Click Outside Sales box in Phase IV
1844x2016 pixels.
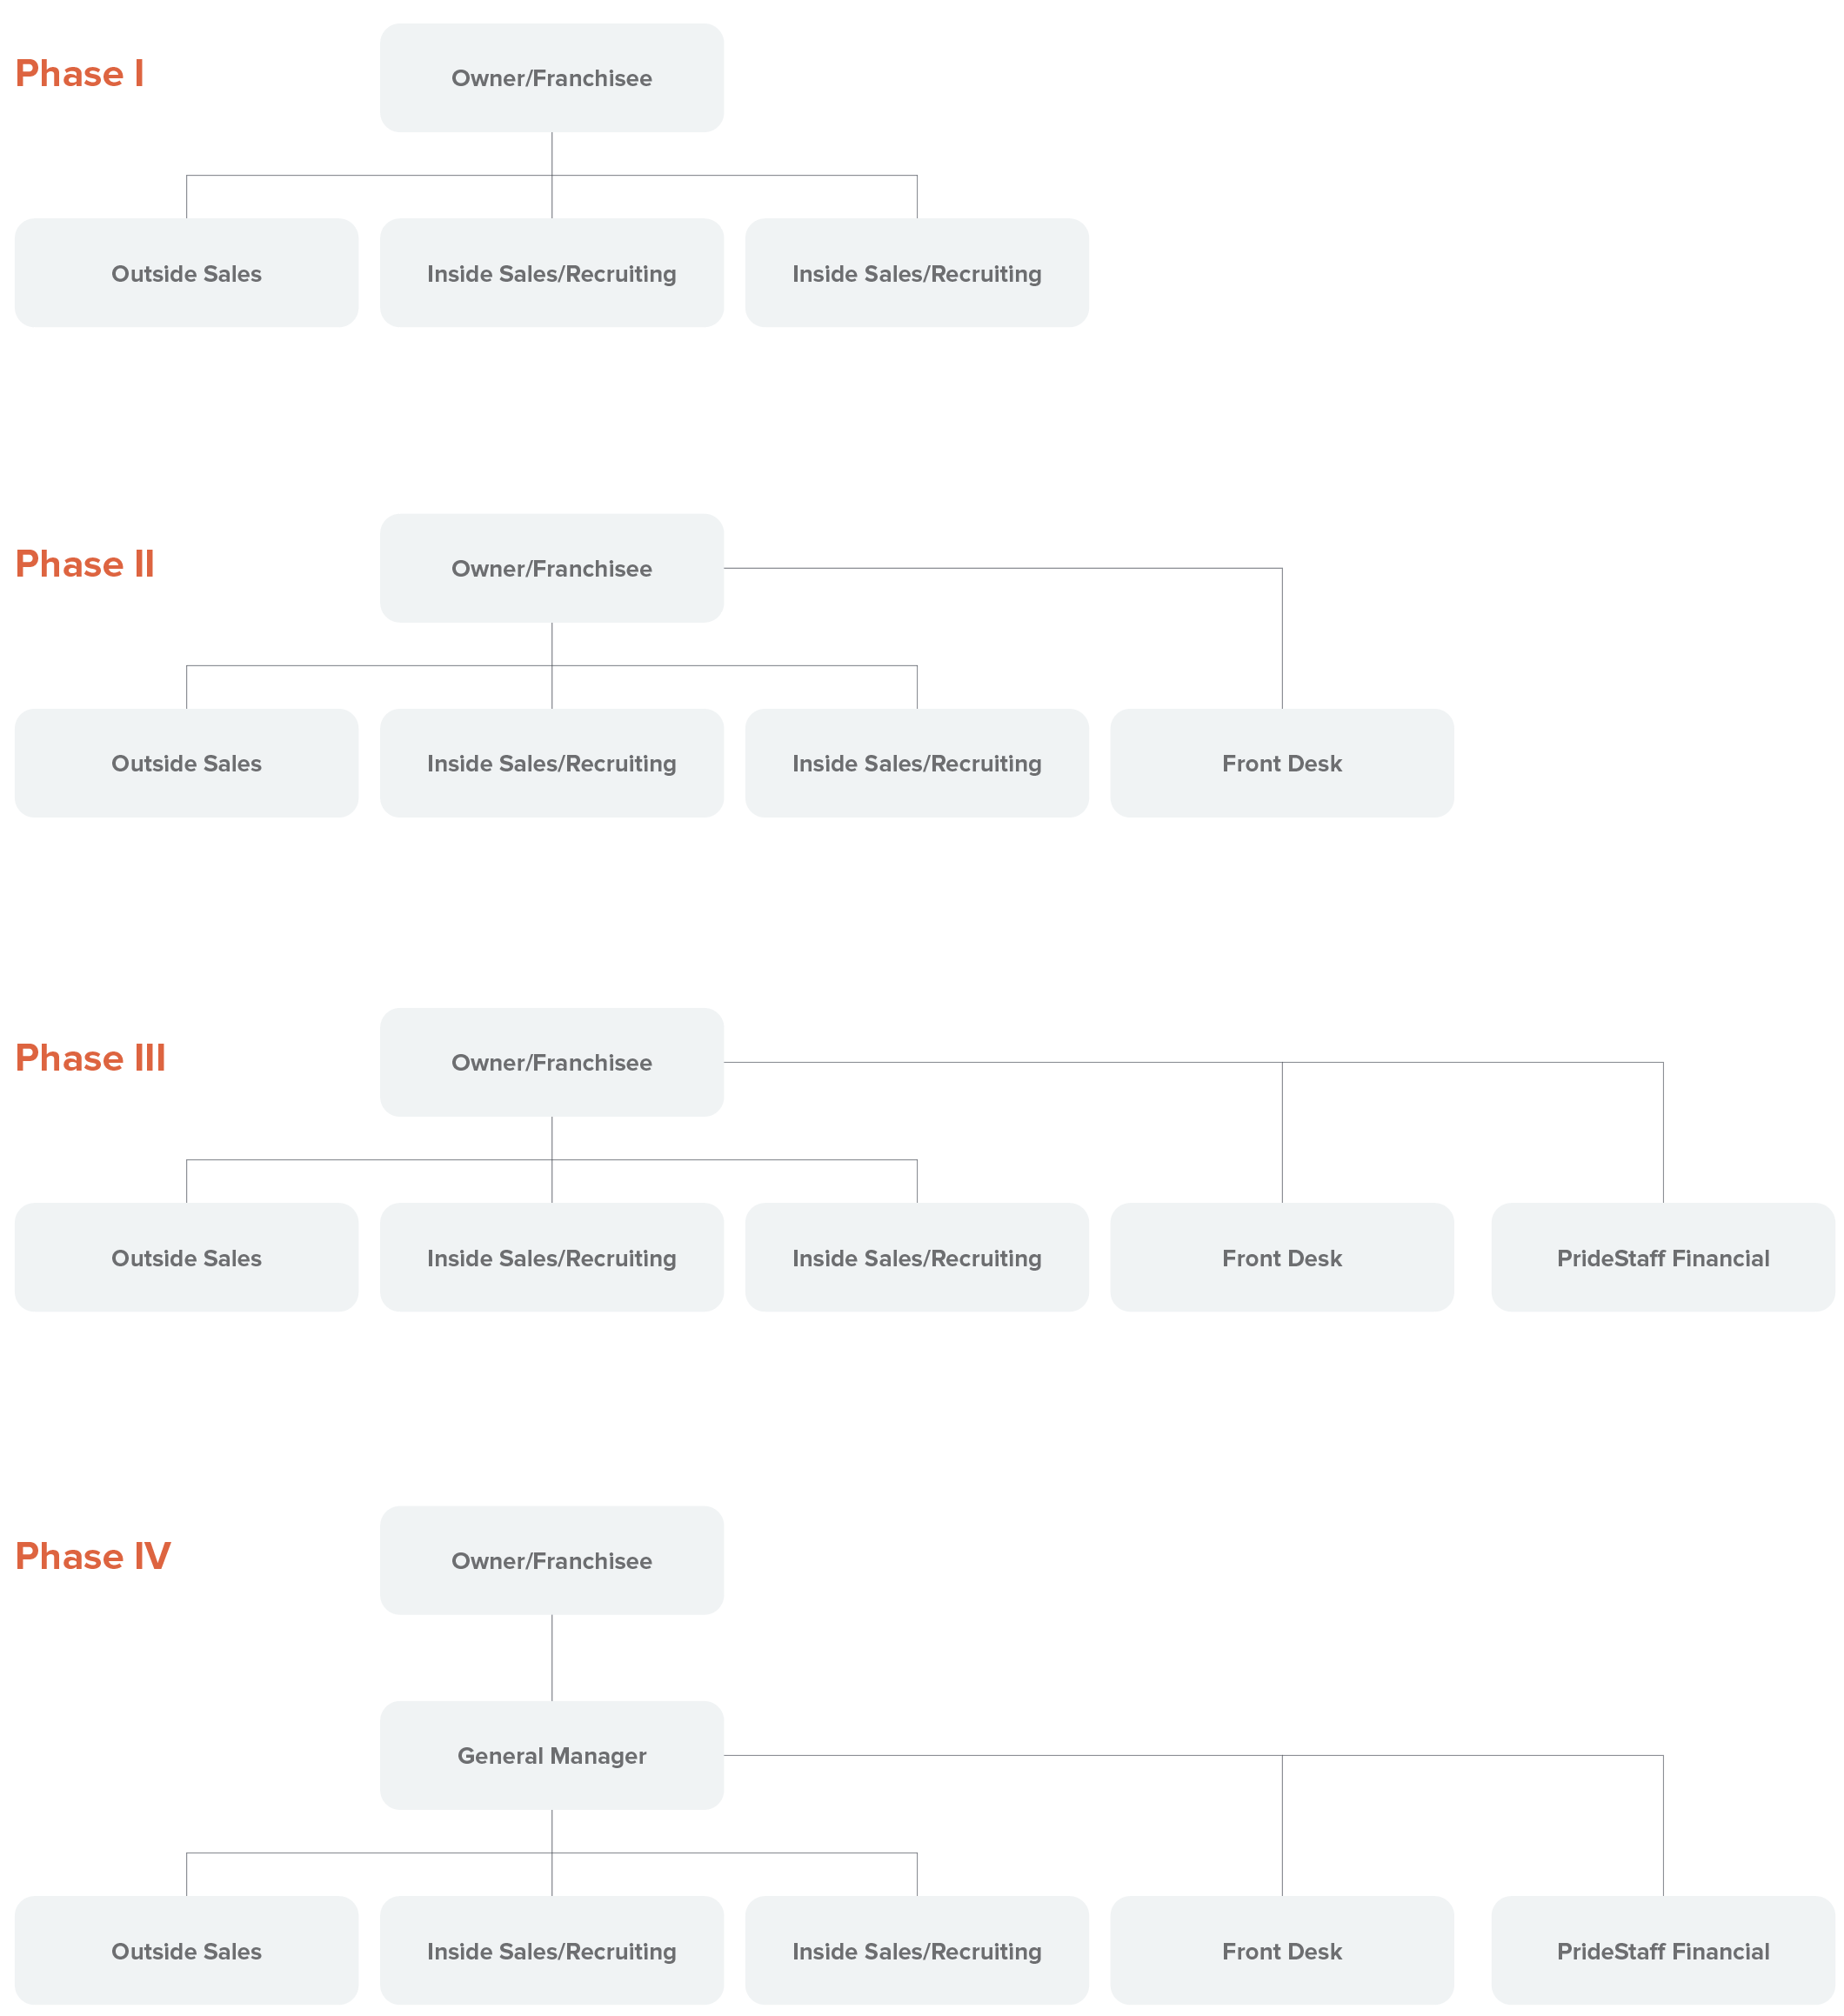(186, 1950)
